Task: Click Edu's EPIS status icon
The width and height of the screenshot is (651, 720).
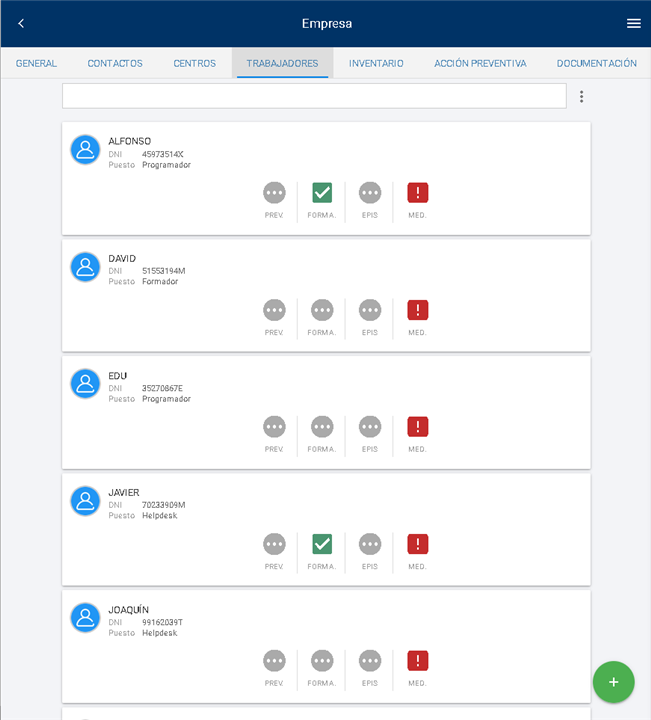Action: tap(370, 427)
